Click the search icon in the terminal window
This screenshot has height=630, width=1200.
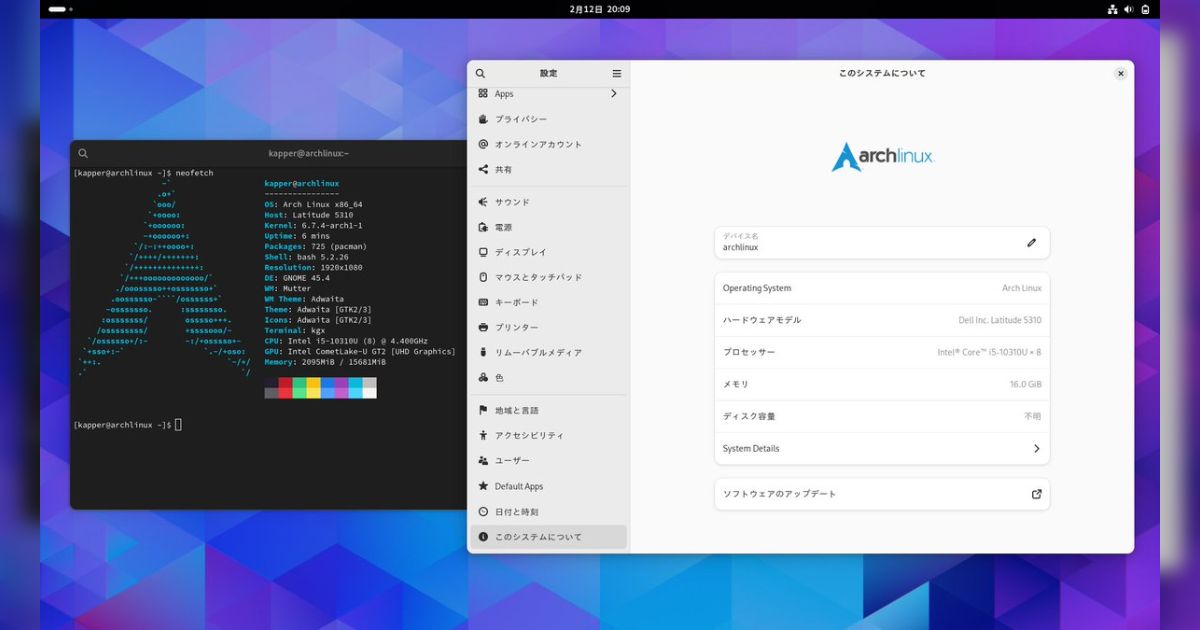tap(83, 153)
